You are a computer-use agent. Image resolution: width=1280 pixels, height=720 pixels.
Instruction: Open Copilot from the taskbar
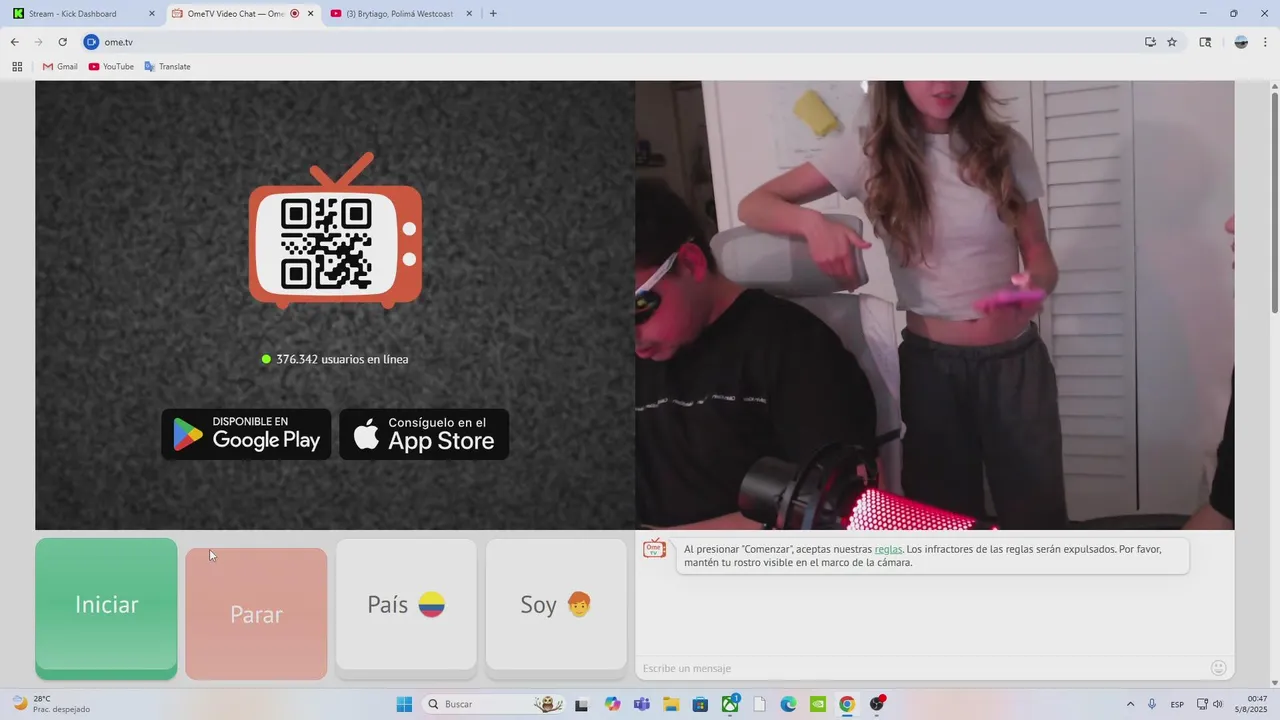pos(612,704)
